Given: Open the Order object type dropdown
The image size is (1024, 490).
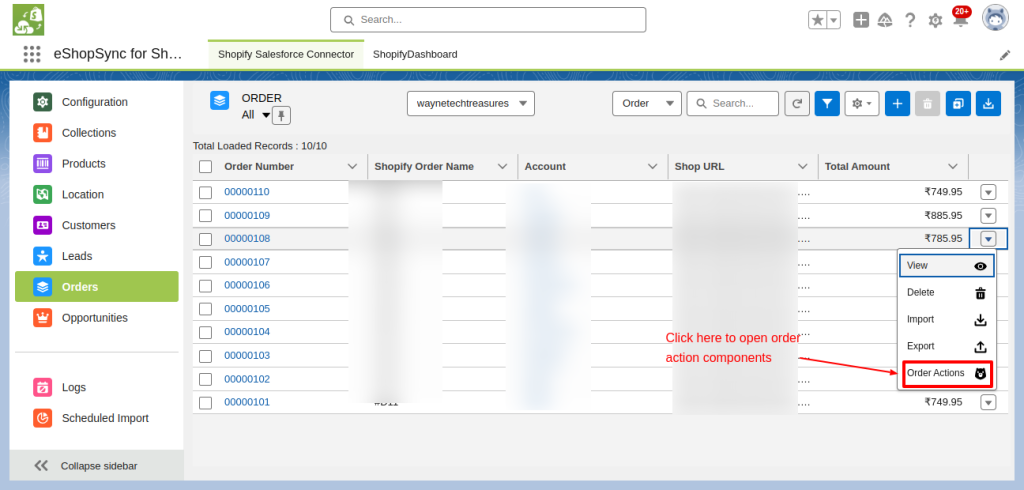Looking at the screenshot, I should click(647, 103).
